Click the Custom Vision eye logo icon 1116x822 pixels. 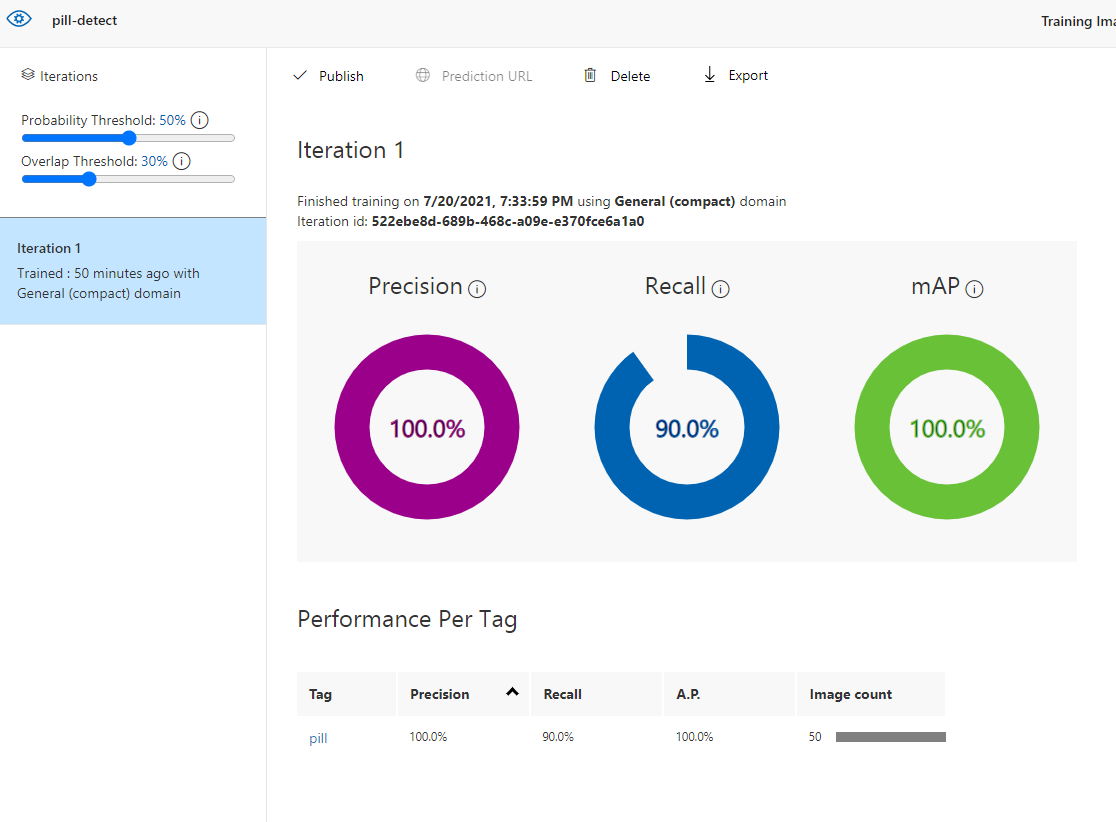point(19,19)
